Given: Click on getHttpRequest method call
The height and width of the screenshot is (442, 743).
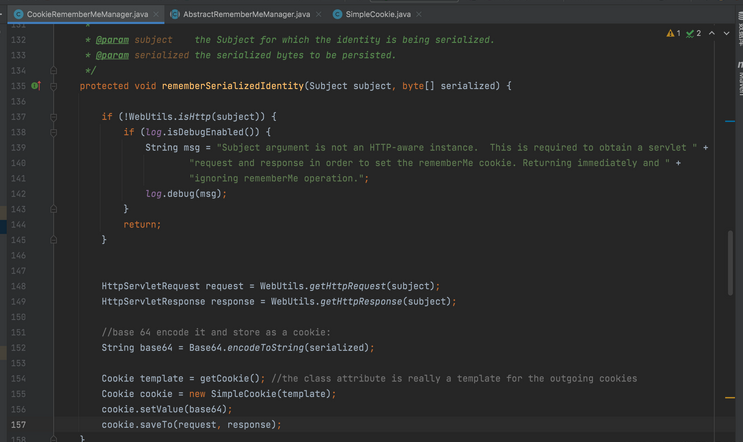Looking at the screenshot, I should click(347, 286).
